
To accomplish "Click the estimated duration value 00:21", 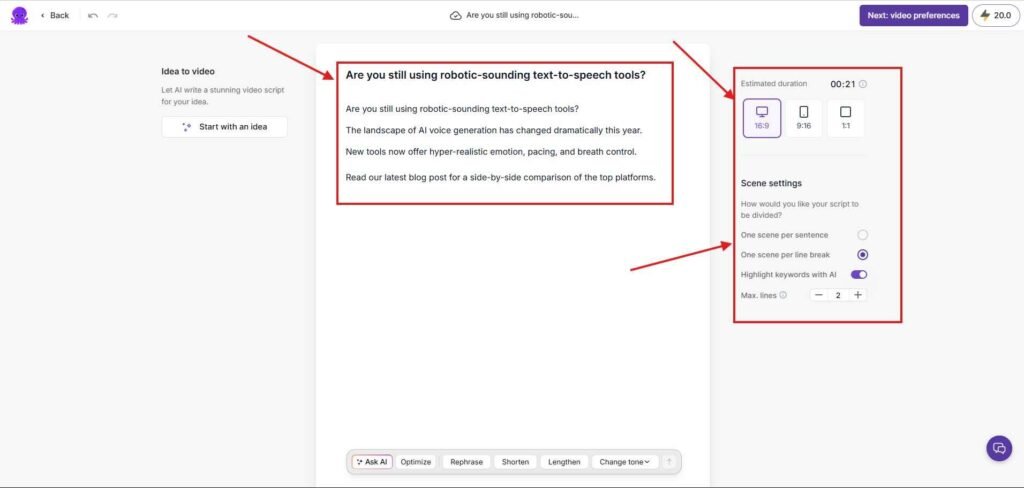I will tap(843, 84).
